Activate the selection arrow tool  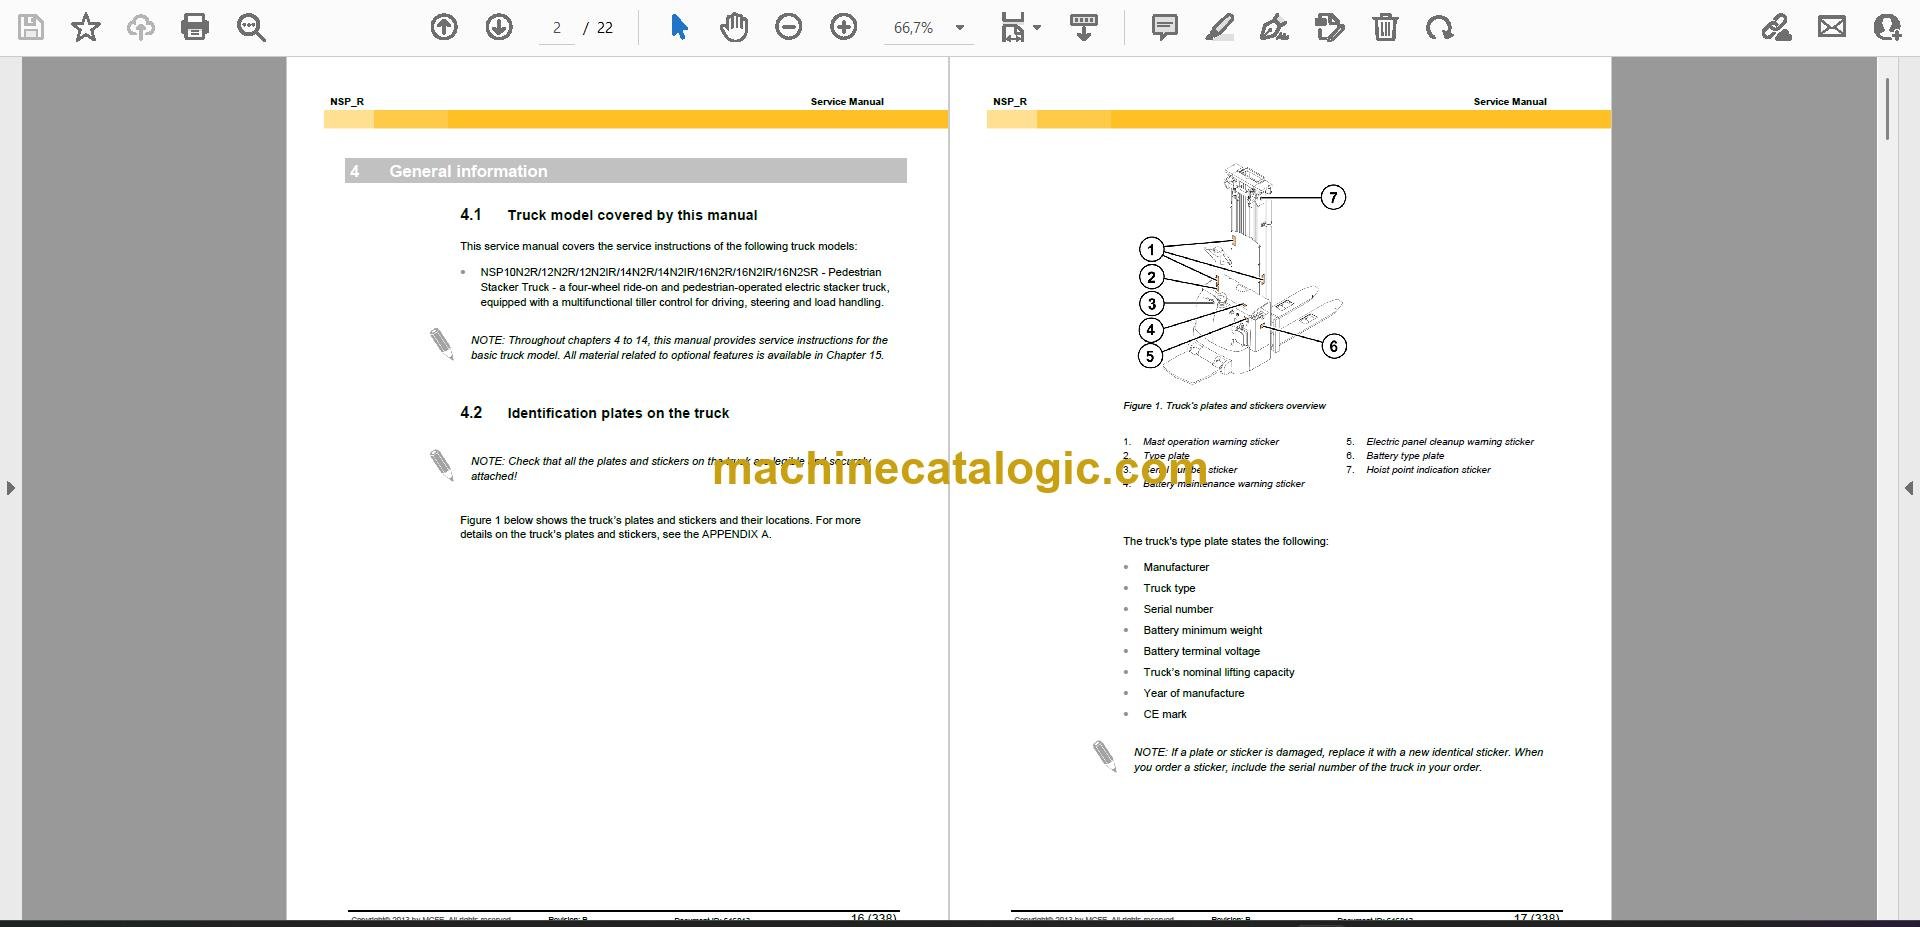679,27
